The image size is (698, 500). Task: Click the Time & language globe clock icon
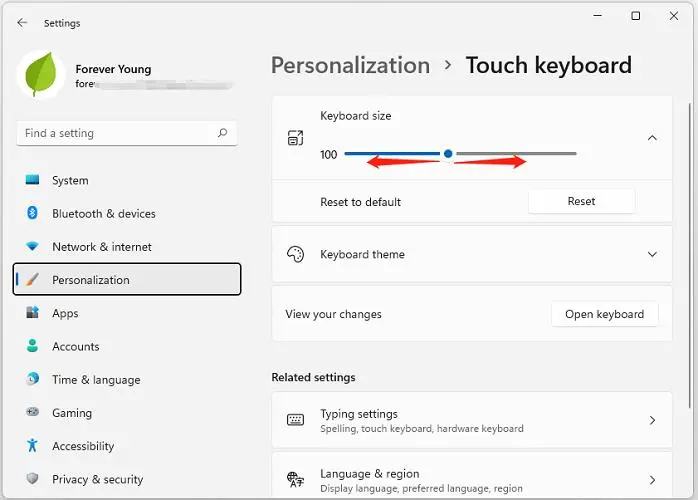click(32, 378)
